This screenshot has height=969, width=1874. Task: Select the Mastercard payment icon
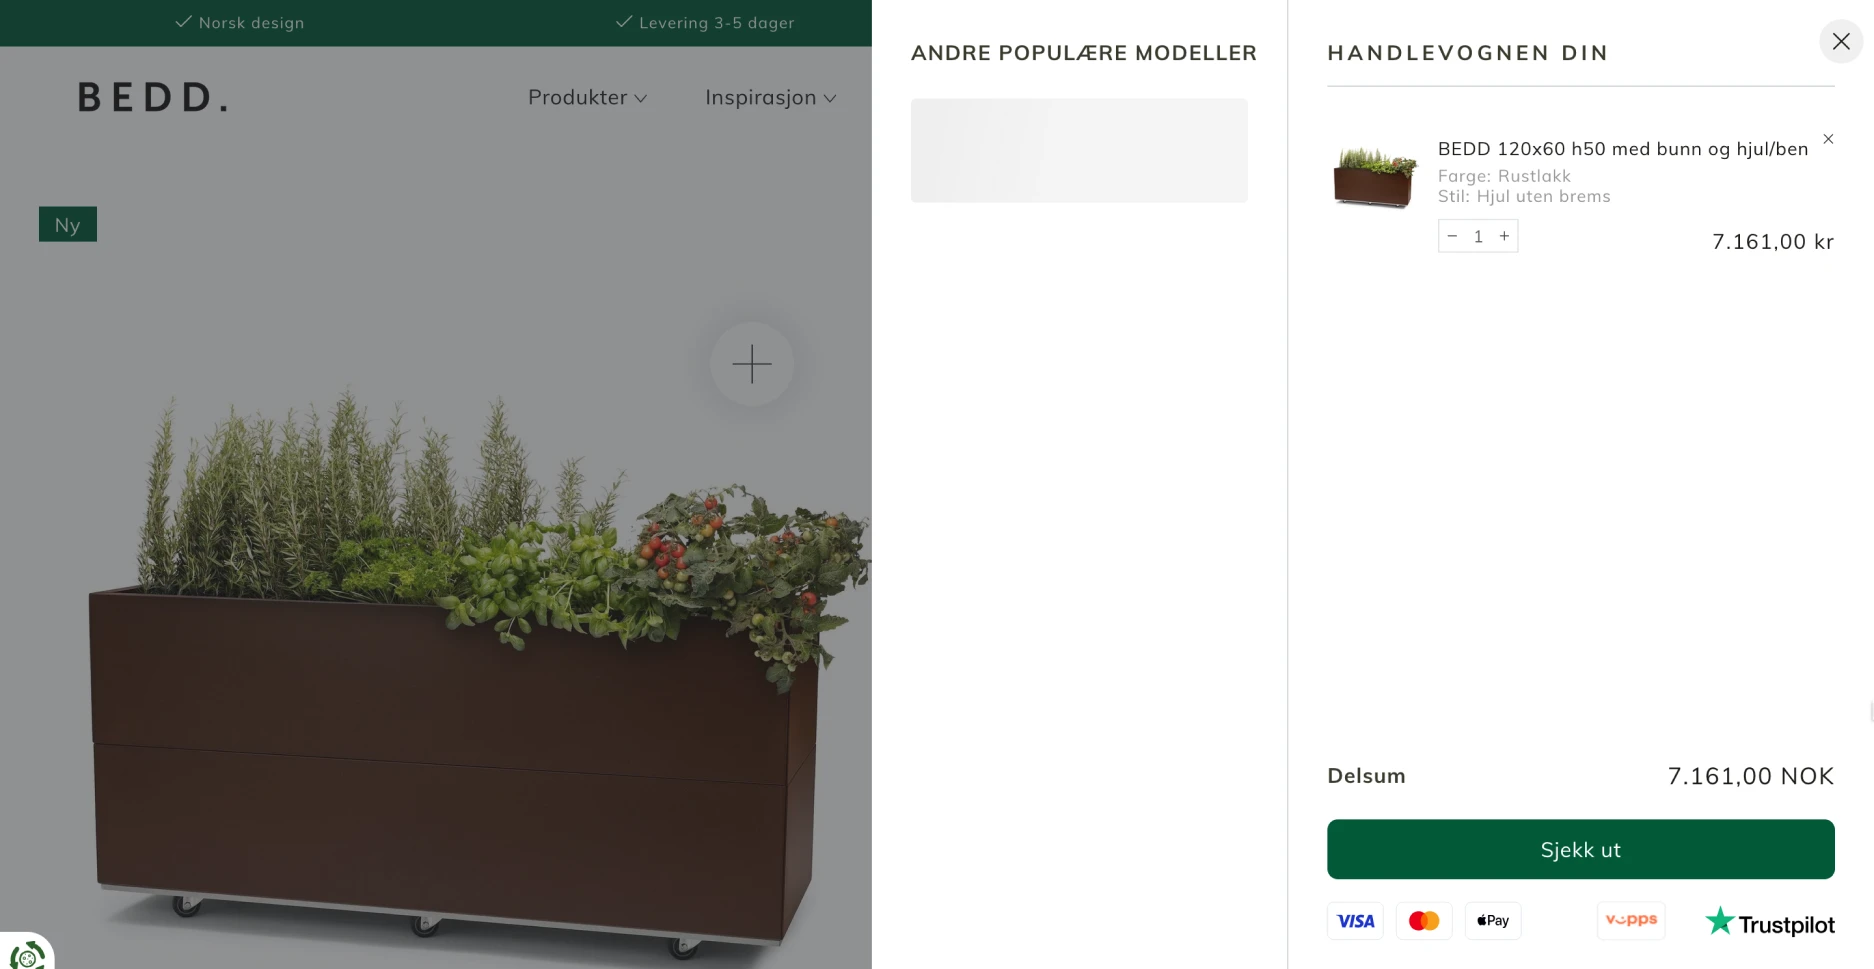(1423, 920)
